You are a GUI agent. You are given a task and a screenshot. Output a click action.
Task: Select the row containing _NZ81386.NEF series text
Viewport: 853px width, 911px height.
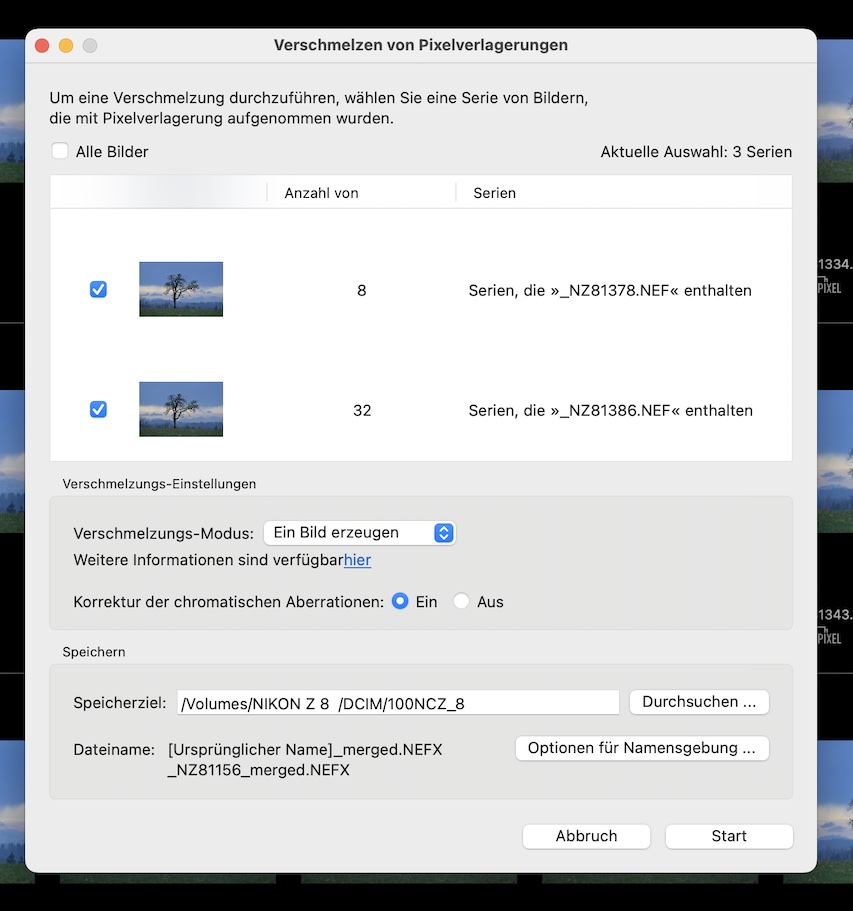pos(610,410)
